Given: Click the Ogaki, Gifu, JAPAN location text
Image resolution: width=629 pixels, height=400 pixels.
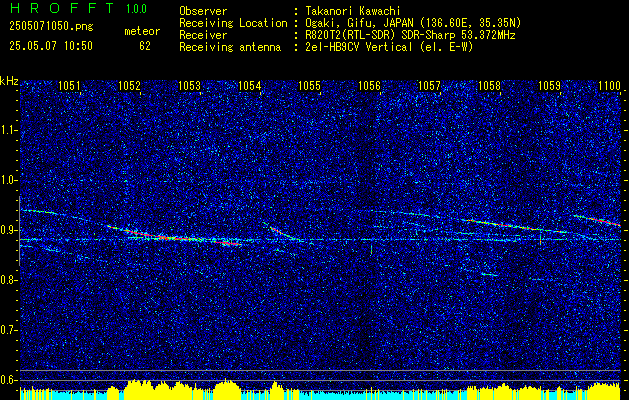Looking at the screenshot, I should point(413,23).
